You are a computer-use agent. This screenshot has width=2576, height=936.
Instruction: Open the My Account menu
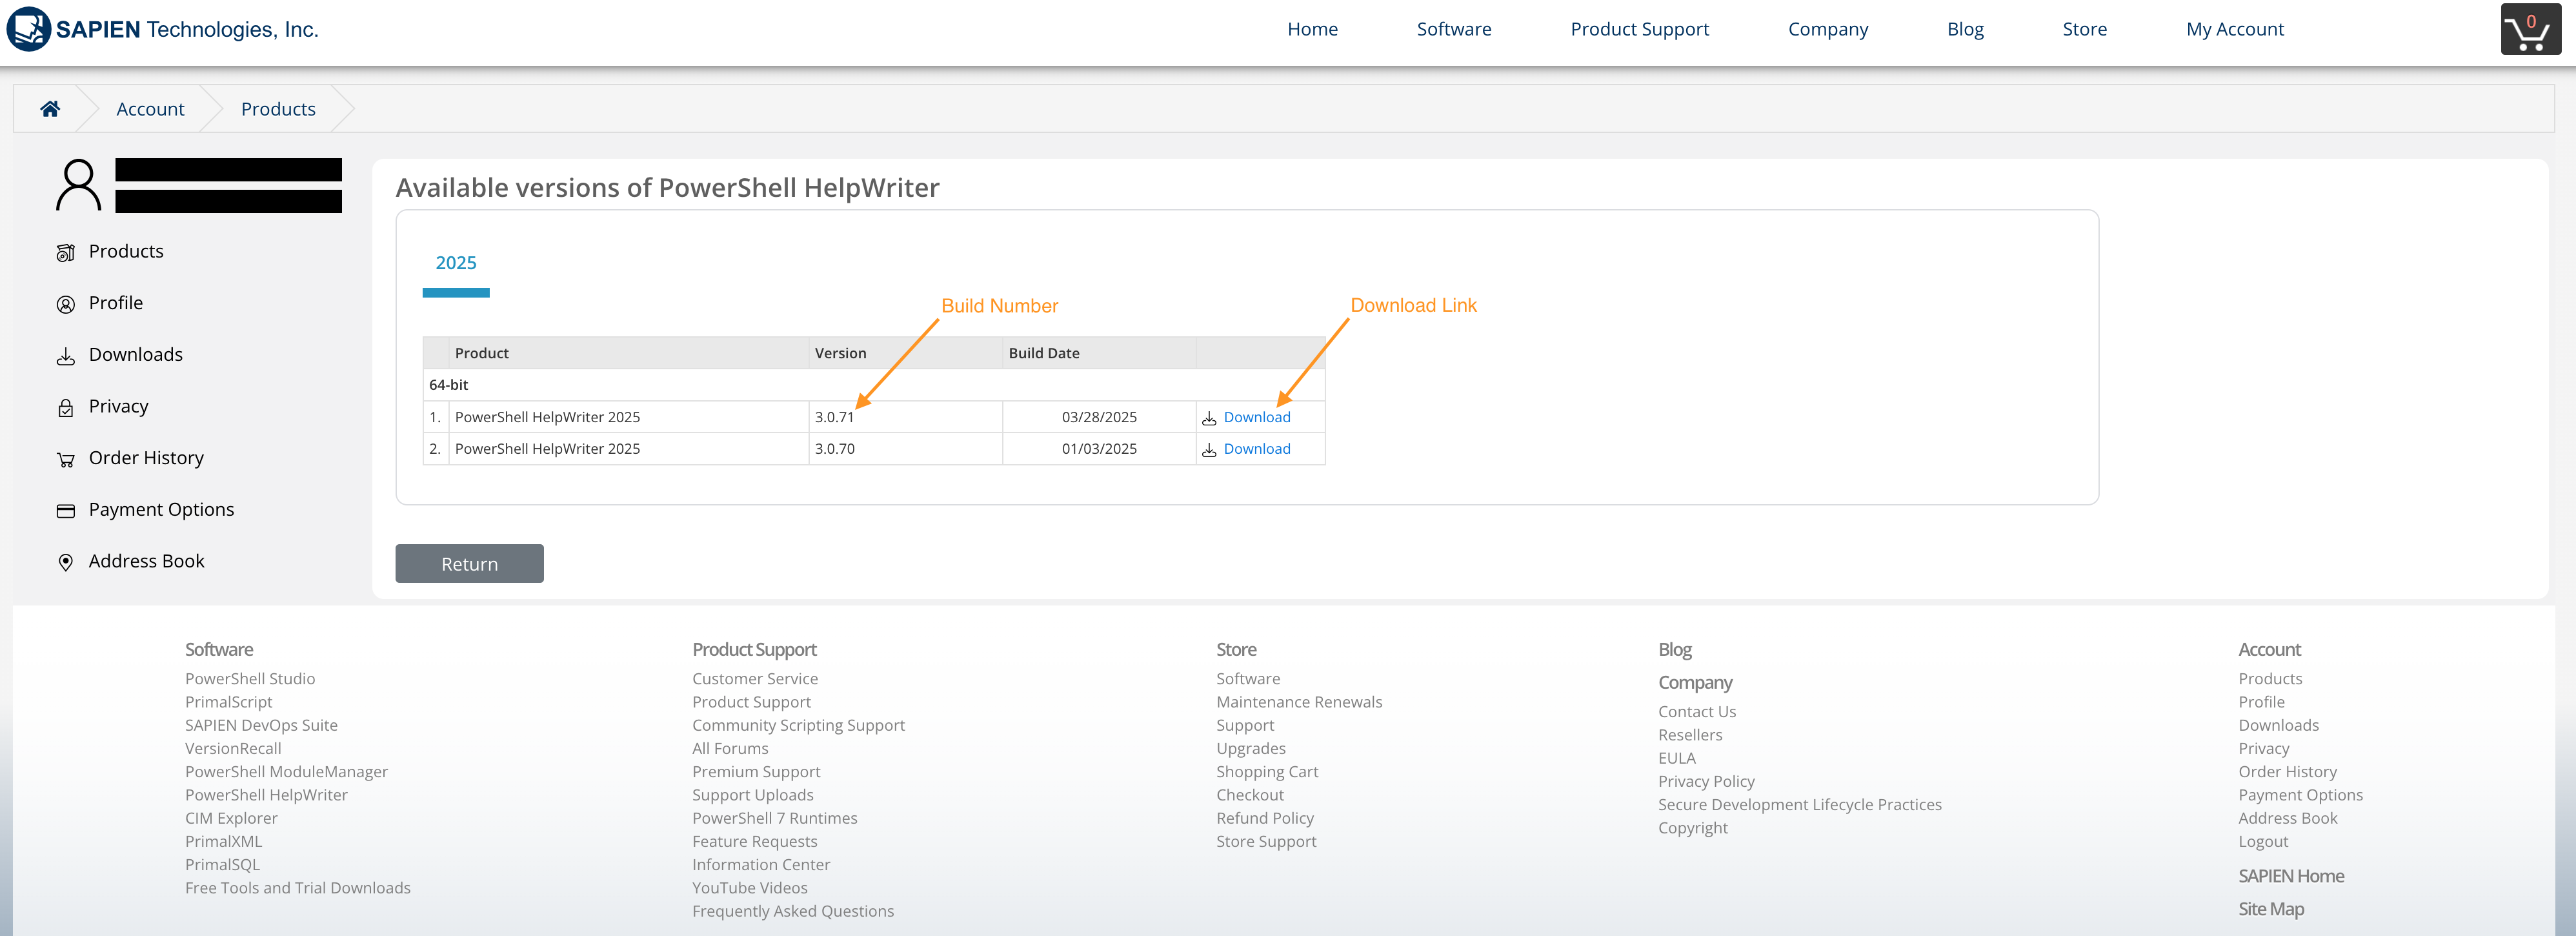pyautogui.click(x=2235, y=29)
